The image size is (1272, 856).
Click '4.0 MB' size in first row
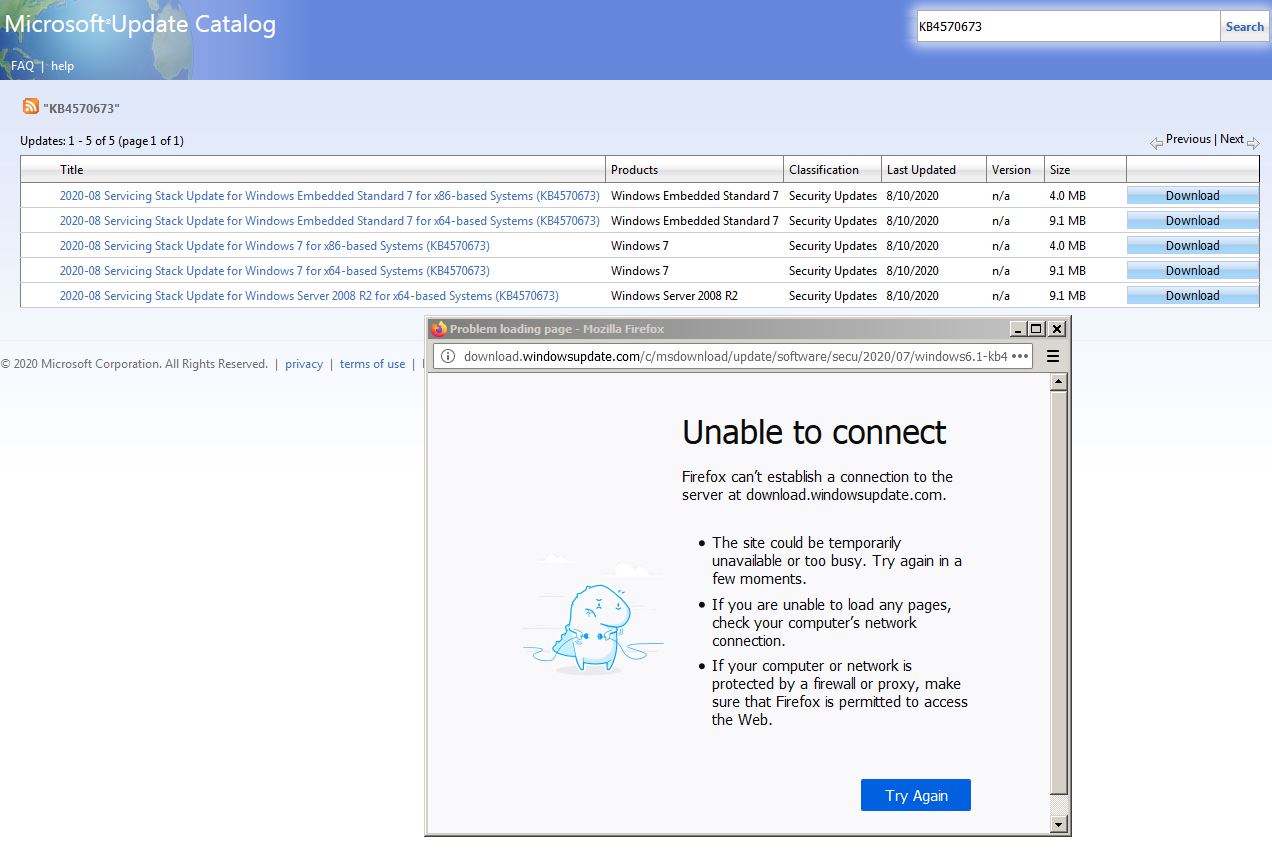[1067, 196]
